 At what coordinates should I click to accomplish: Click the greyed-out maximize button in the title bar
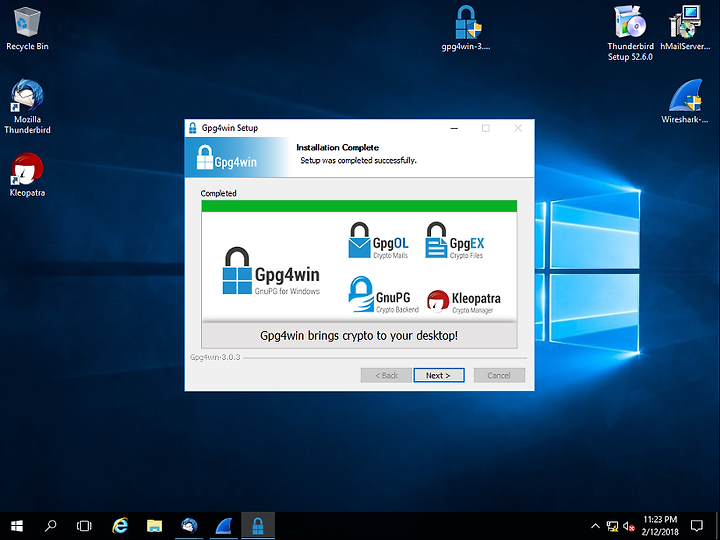485,128
